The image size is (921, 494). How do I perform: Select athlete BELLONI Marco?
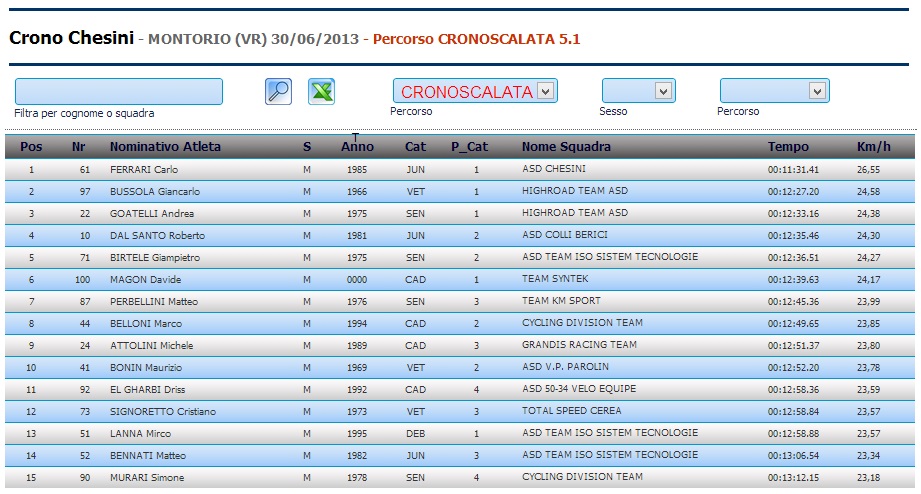pyautogui.click(x=146, y=324)
